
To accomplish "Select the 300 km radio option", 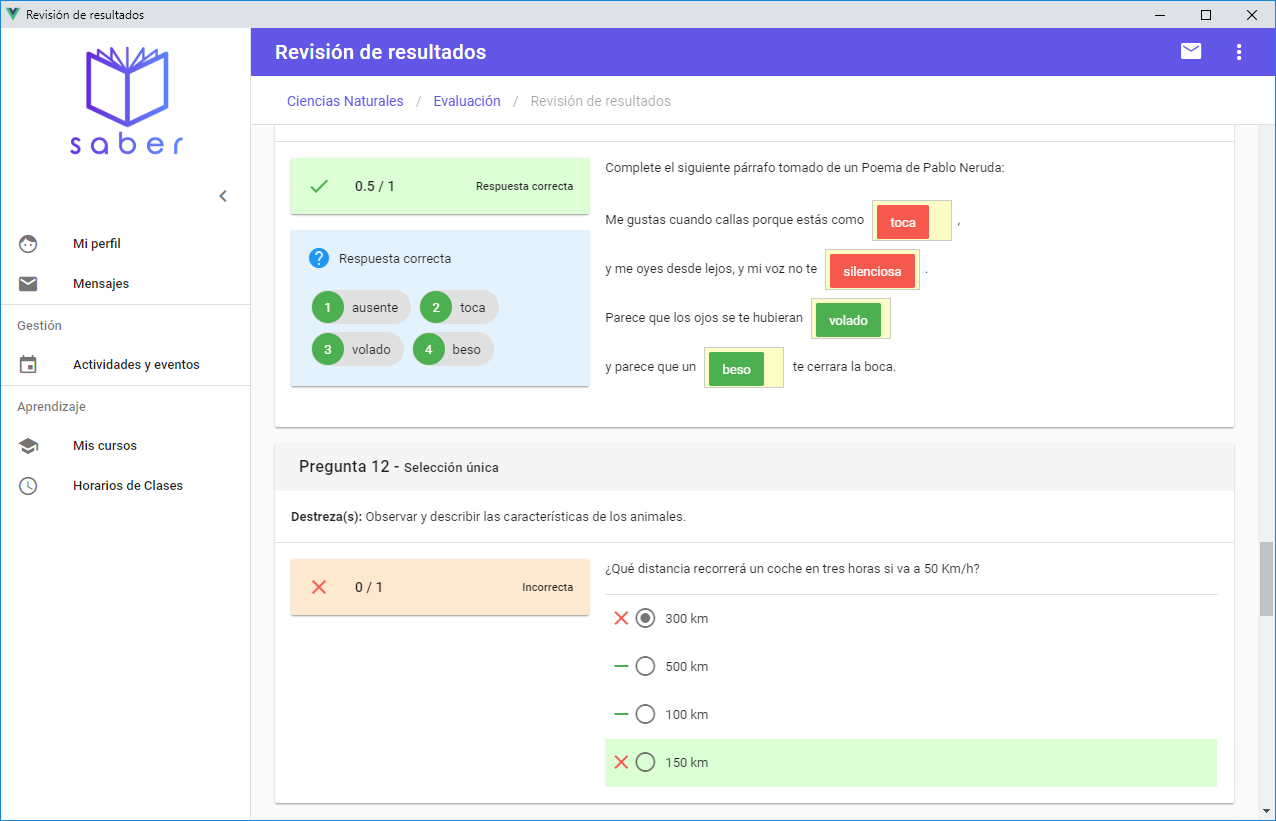I will click(x=645, y=618).
